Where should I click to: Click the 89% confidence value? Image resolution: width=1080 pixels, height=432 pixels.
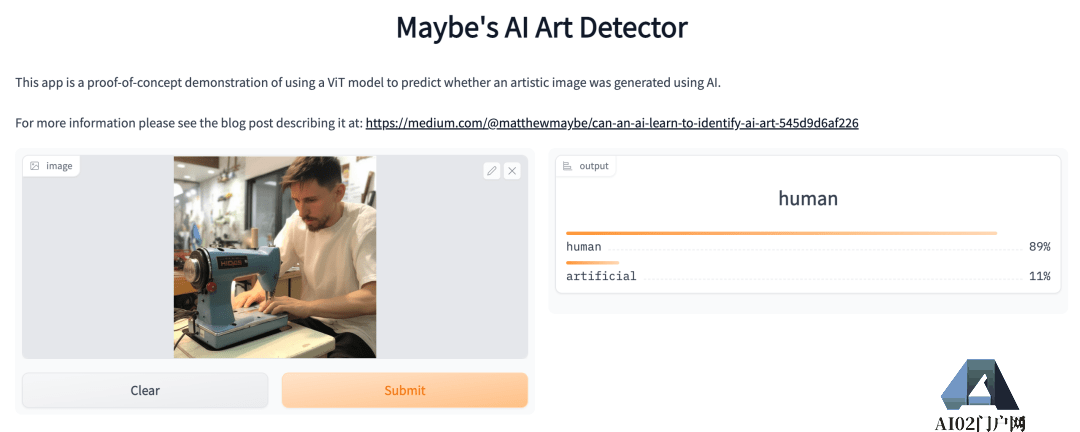point(1039,247)
